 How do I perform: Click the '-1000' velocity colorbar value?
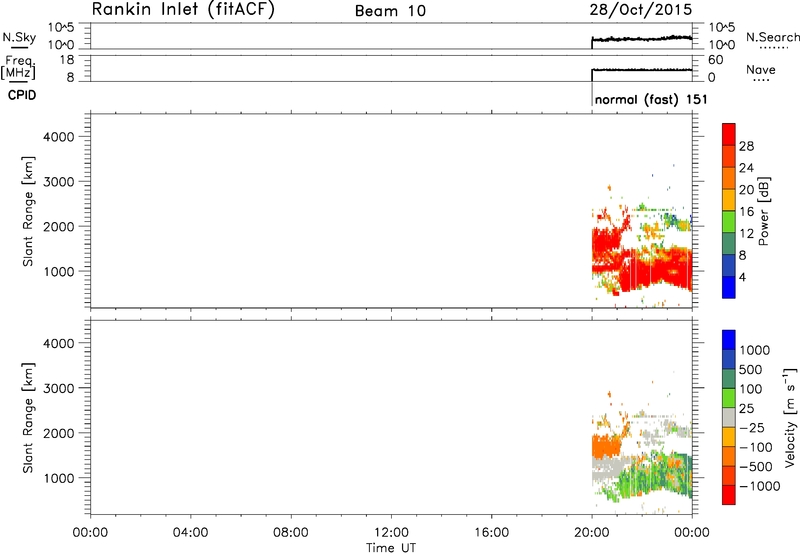[x=759, y=486]
